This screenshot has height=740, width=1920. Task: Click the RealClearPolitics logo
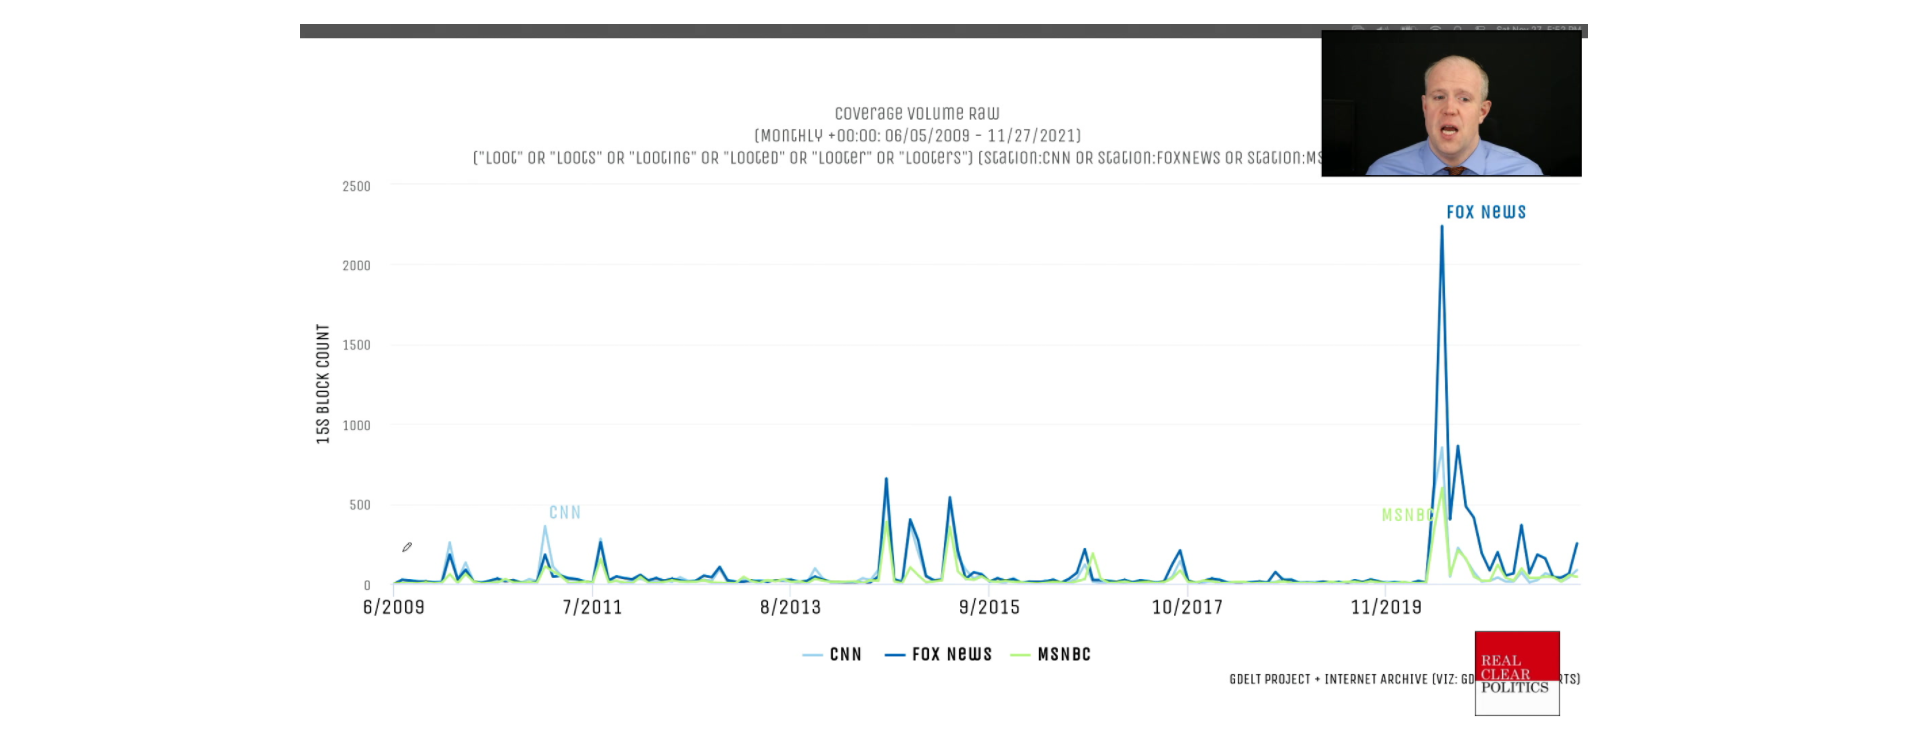(1517, 673)
